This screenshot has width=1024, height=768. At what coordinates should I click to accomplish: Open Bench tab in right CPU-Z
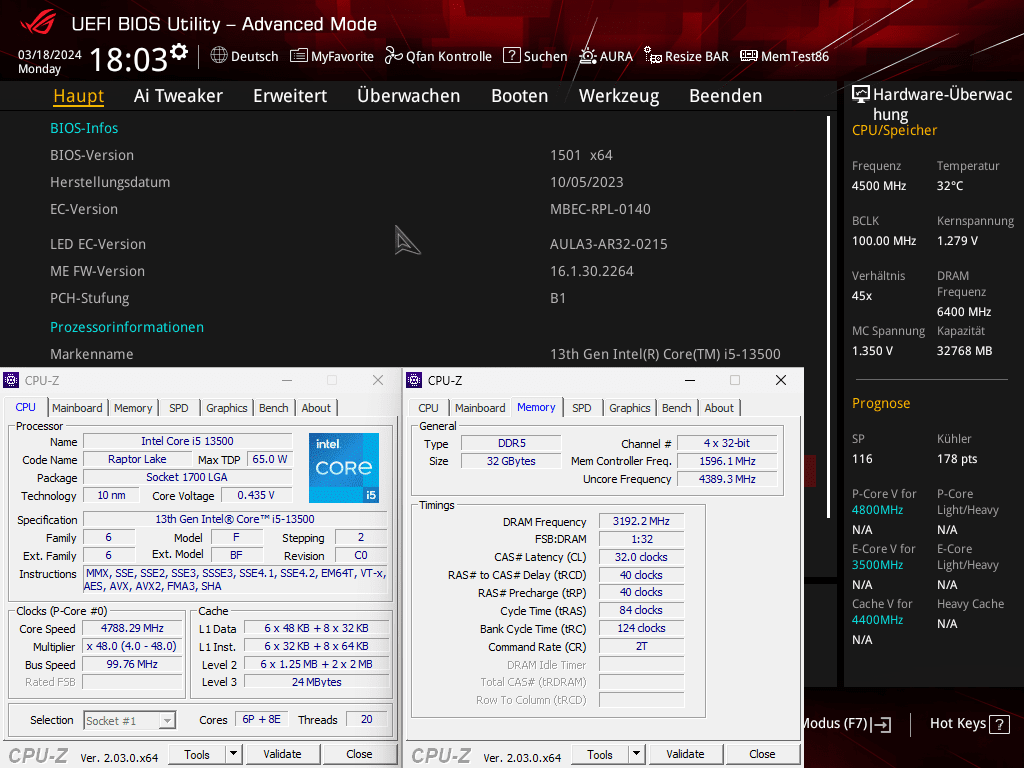677,408
